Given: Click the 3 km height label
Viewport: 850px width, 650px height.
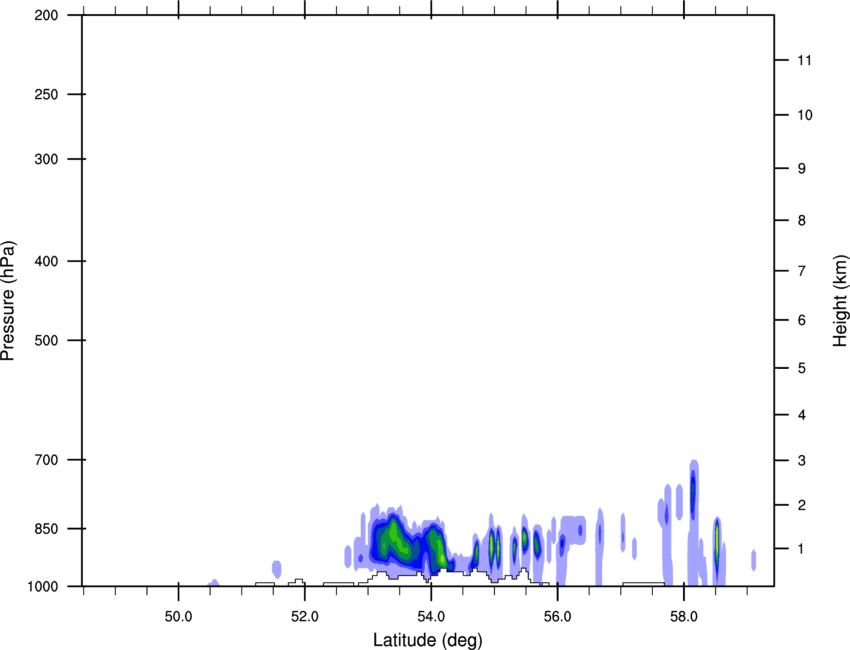Looking at the screenshot, I should tap(802, 461).
